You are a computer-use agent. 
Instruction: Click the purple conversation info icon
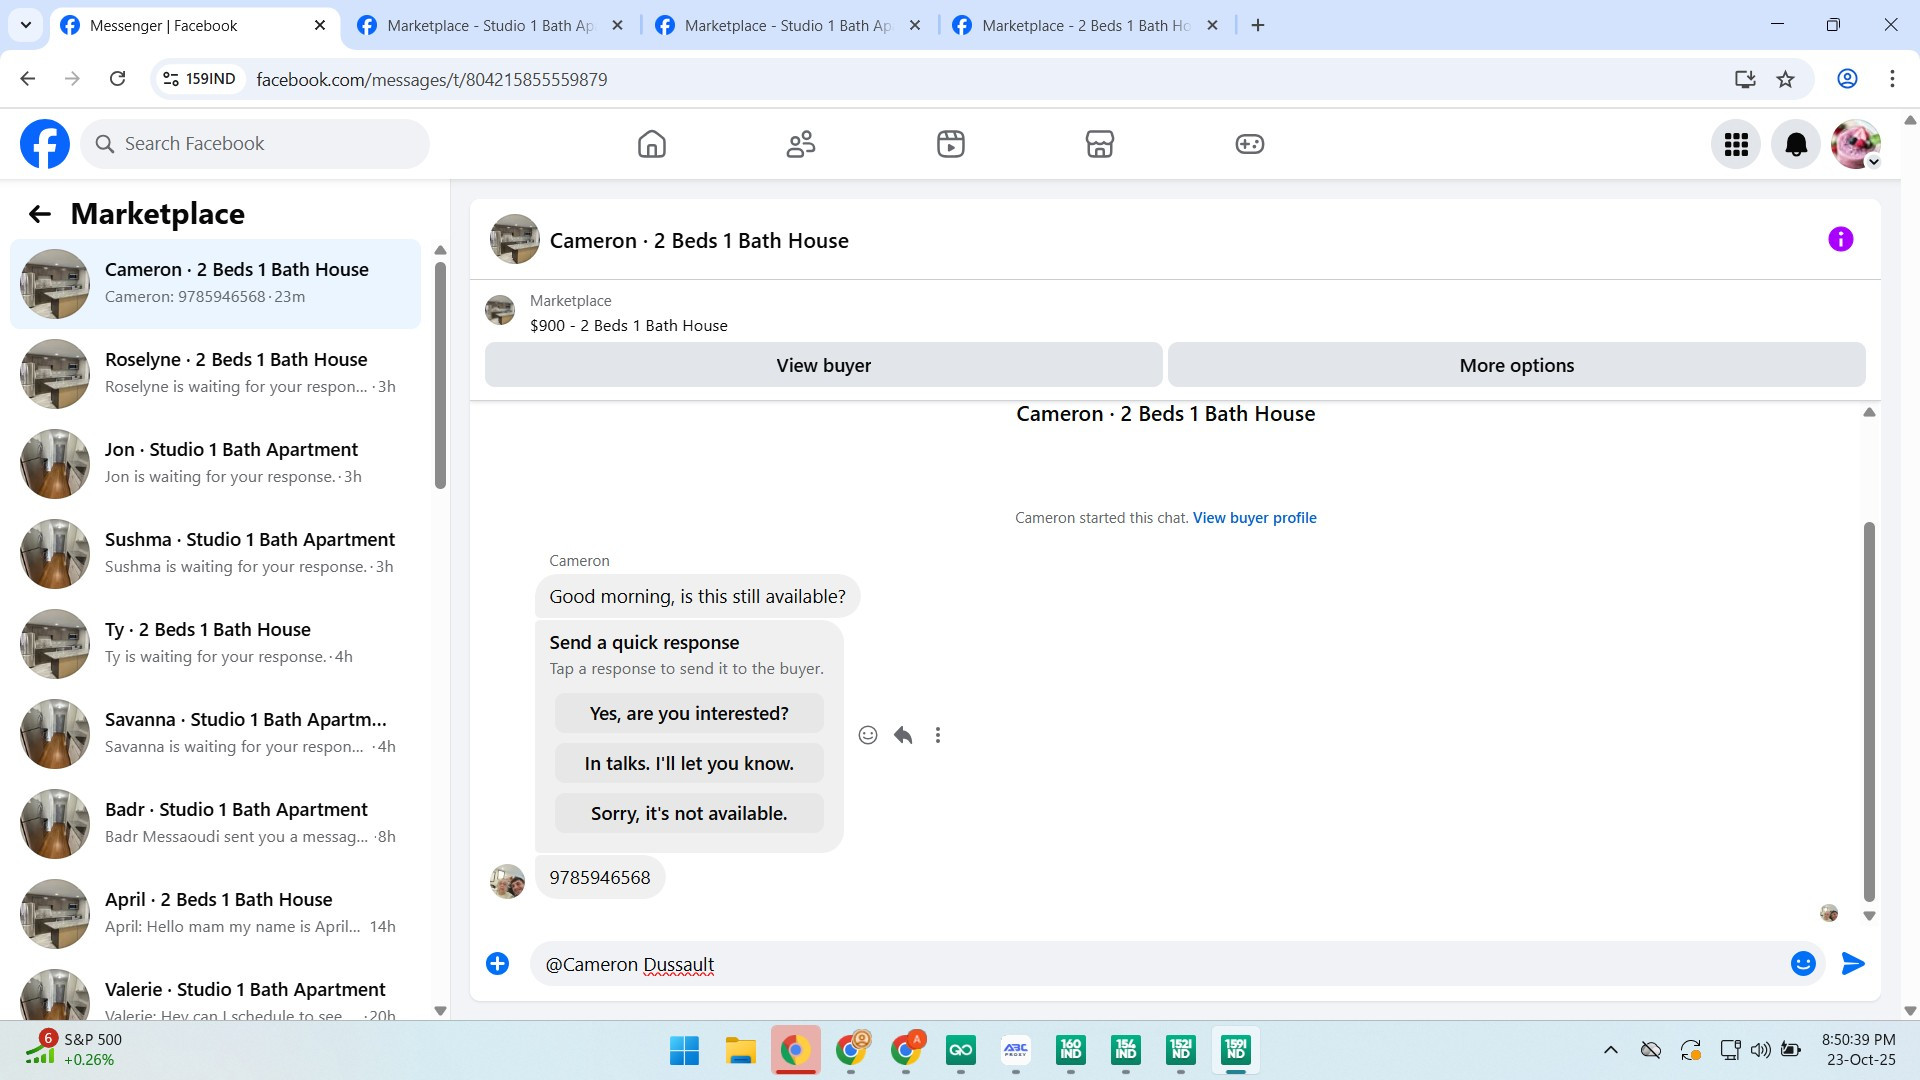click(x=1840, y=239)
